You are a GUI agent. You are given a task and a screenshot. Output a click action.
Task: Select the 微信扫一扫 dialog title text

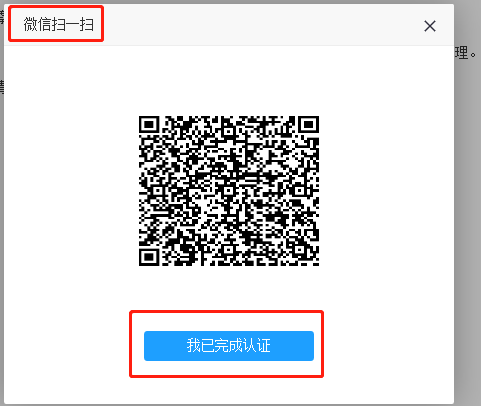(58, 25)
